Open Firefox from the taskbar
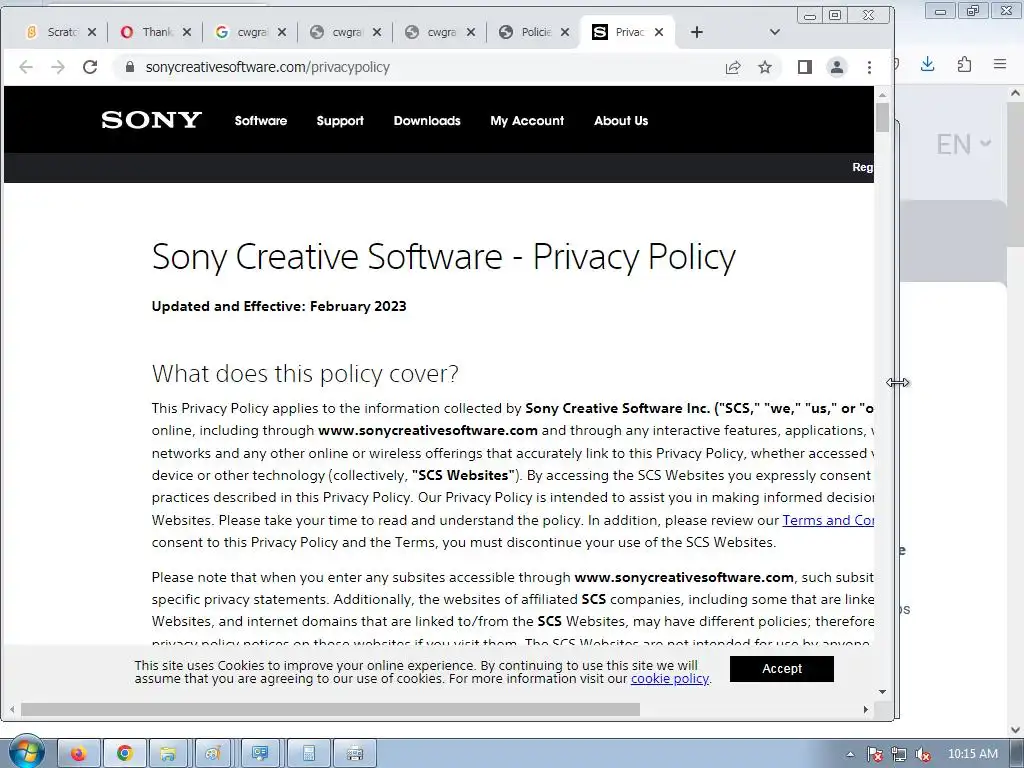Image resolution: width=1024 pixels, height=768 pixels. pos(78,754)
